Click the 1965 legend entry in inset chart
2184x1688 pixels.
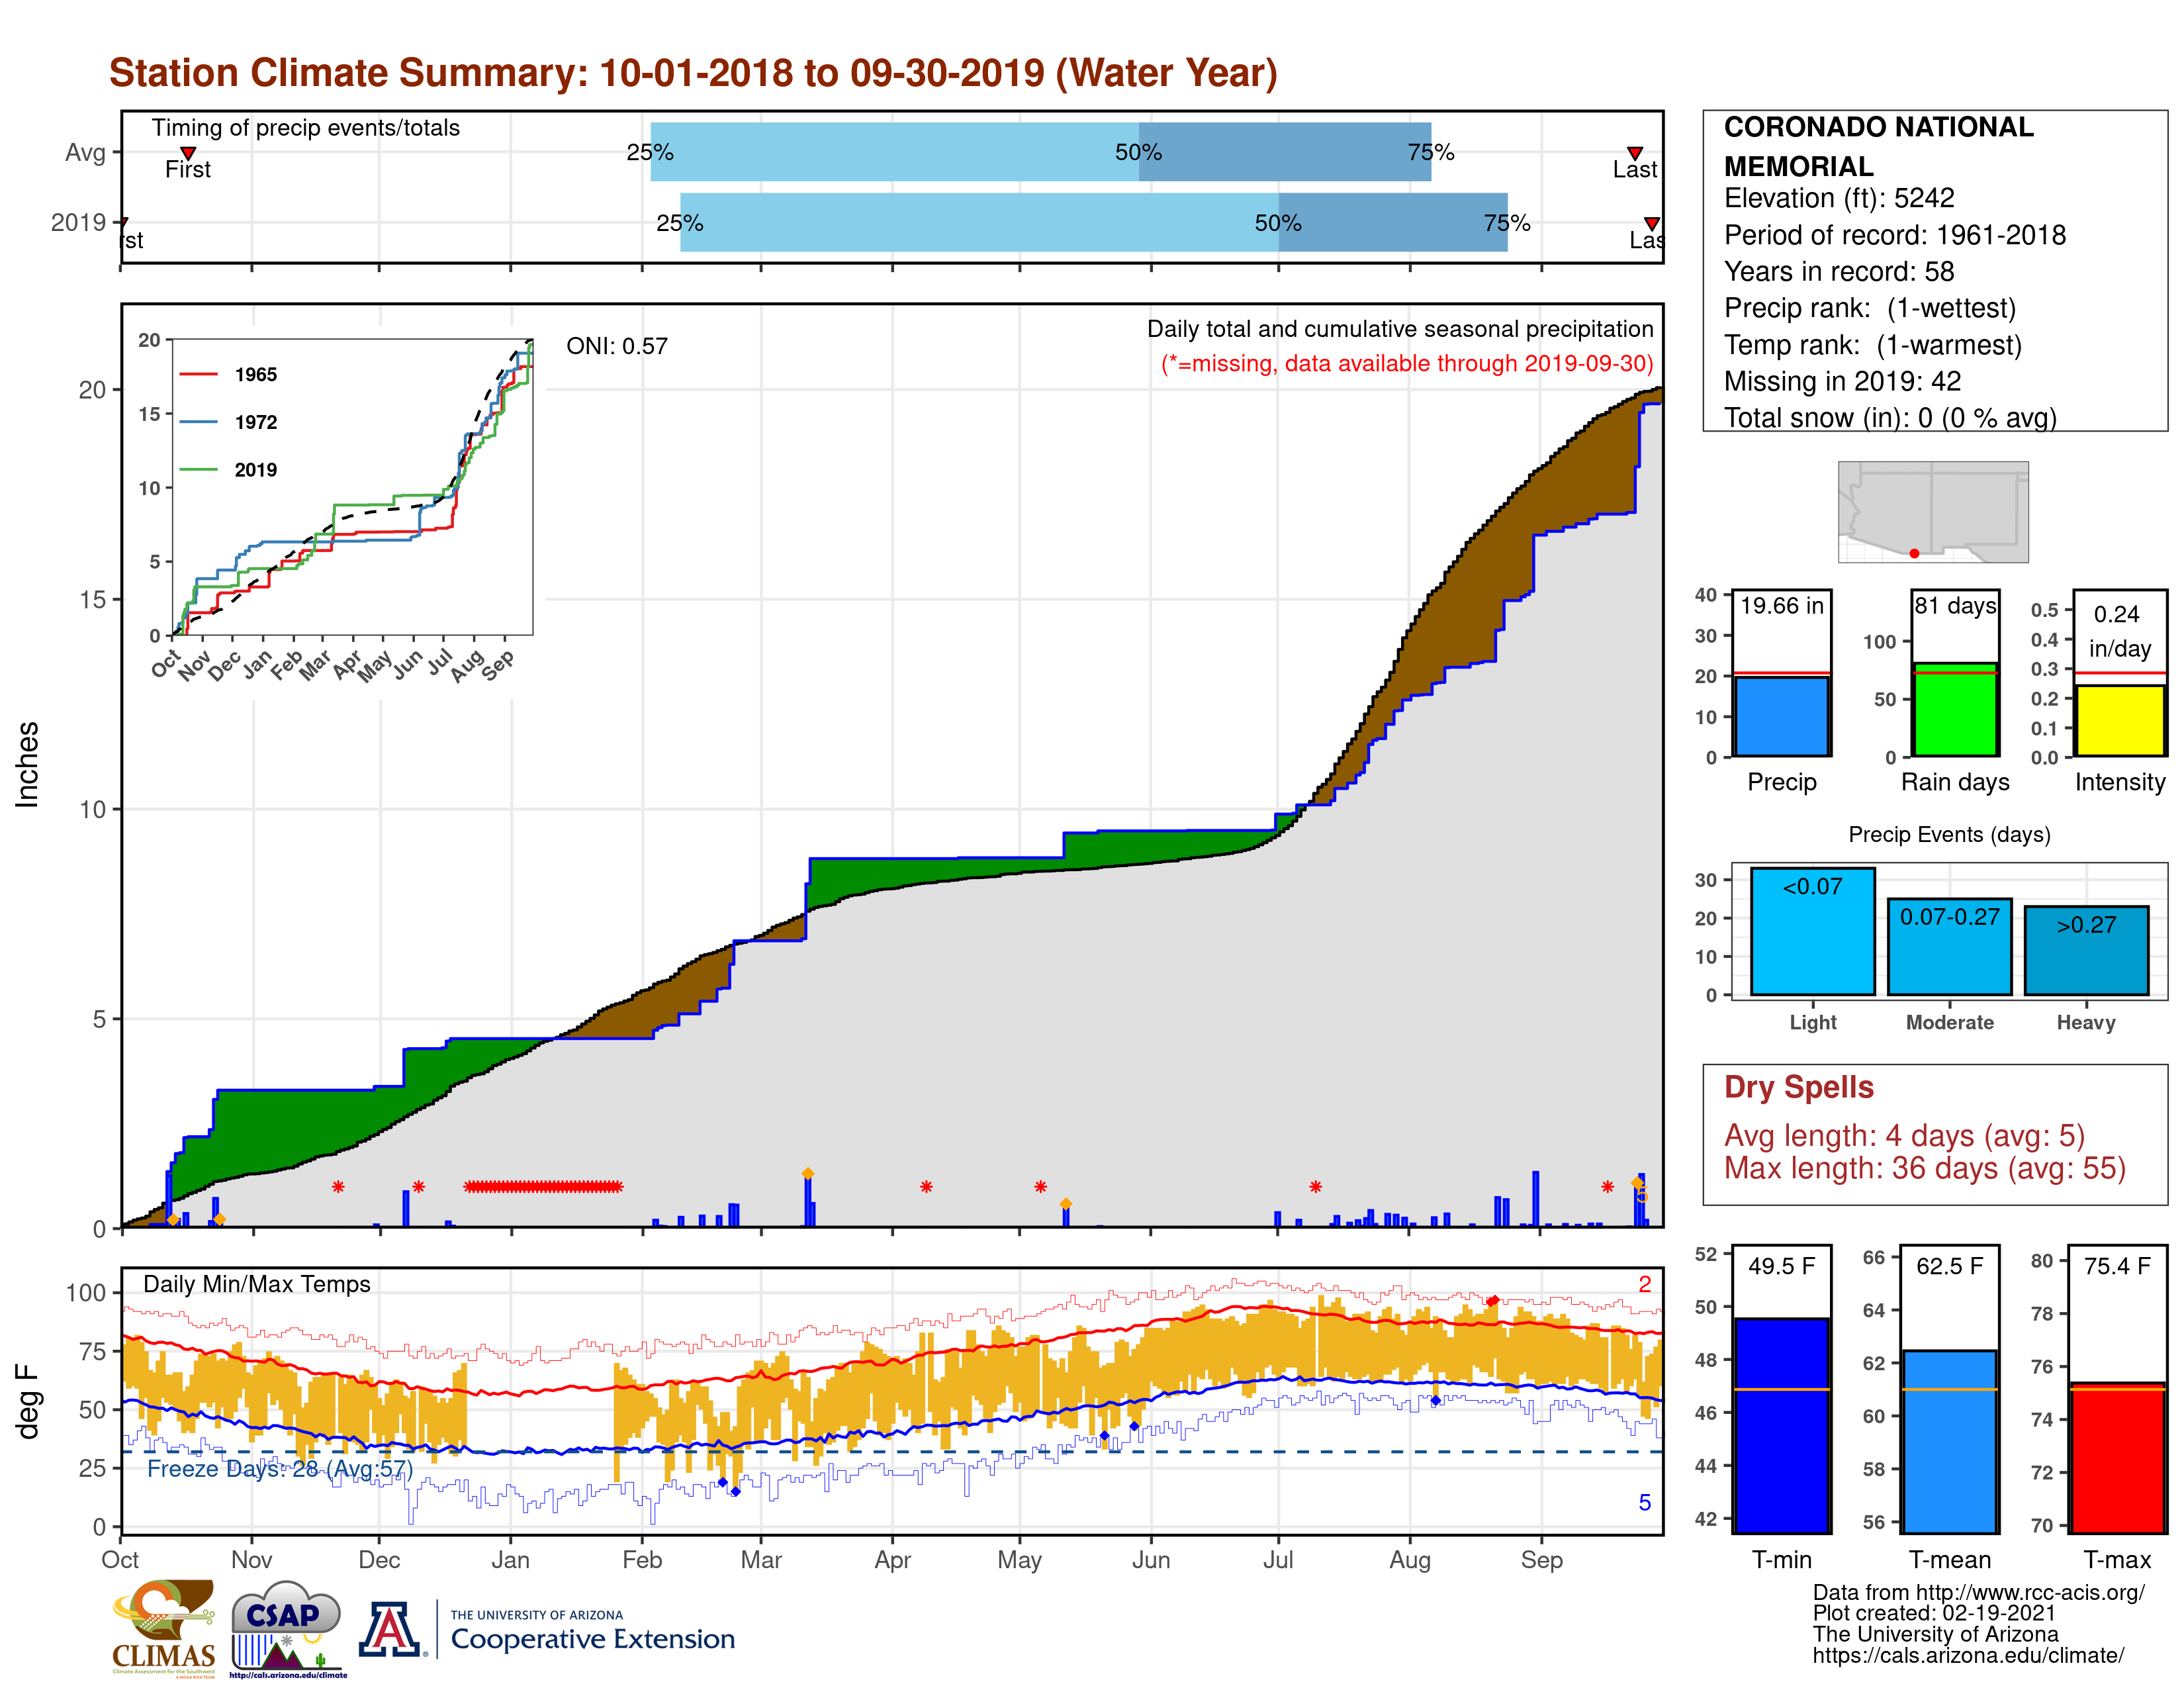228,374
